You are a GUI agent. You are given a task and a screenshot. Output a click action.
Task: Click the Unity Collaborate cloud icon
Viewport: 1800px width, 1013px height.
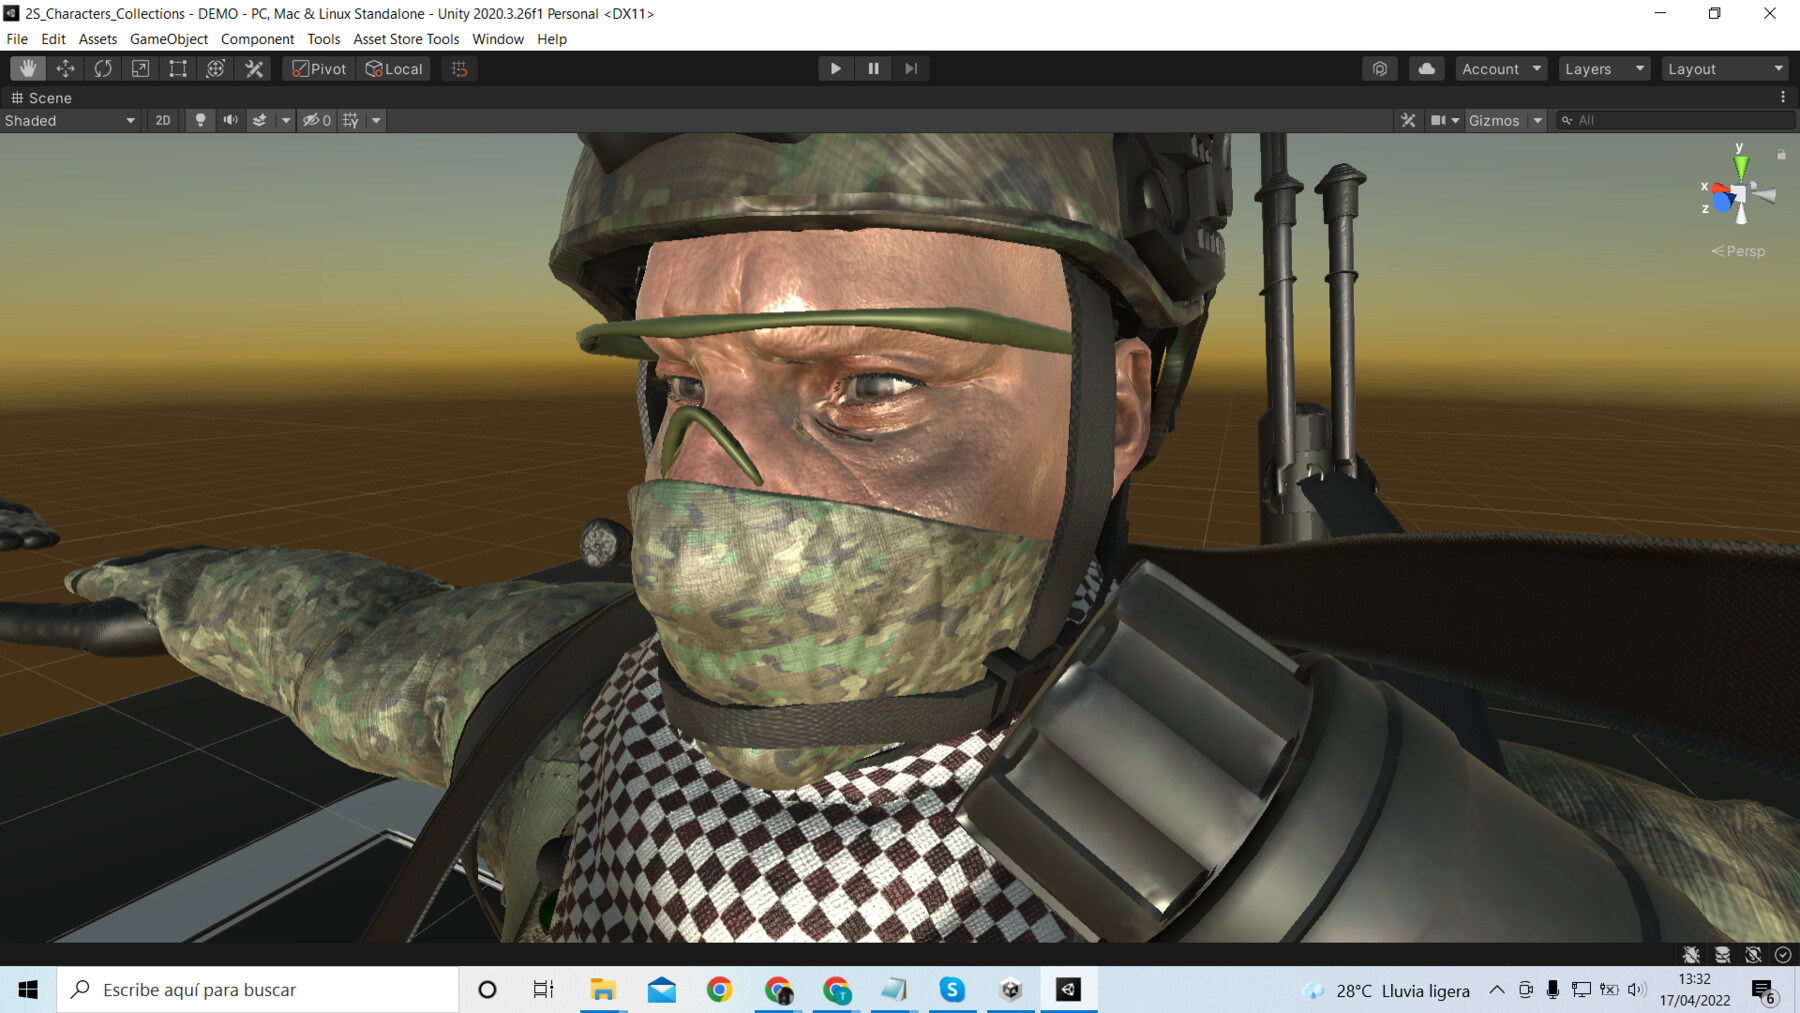coord(1426,68)
